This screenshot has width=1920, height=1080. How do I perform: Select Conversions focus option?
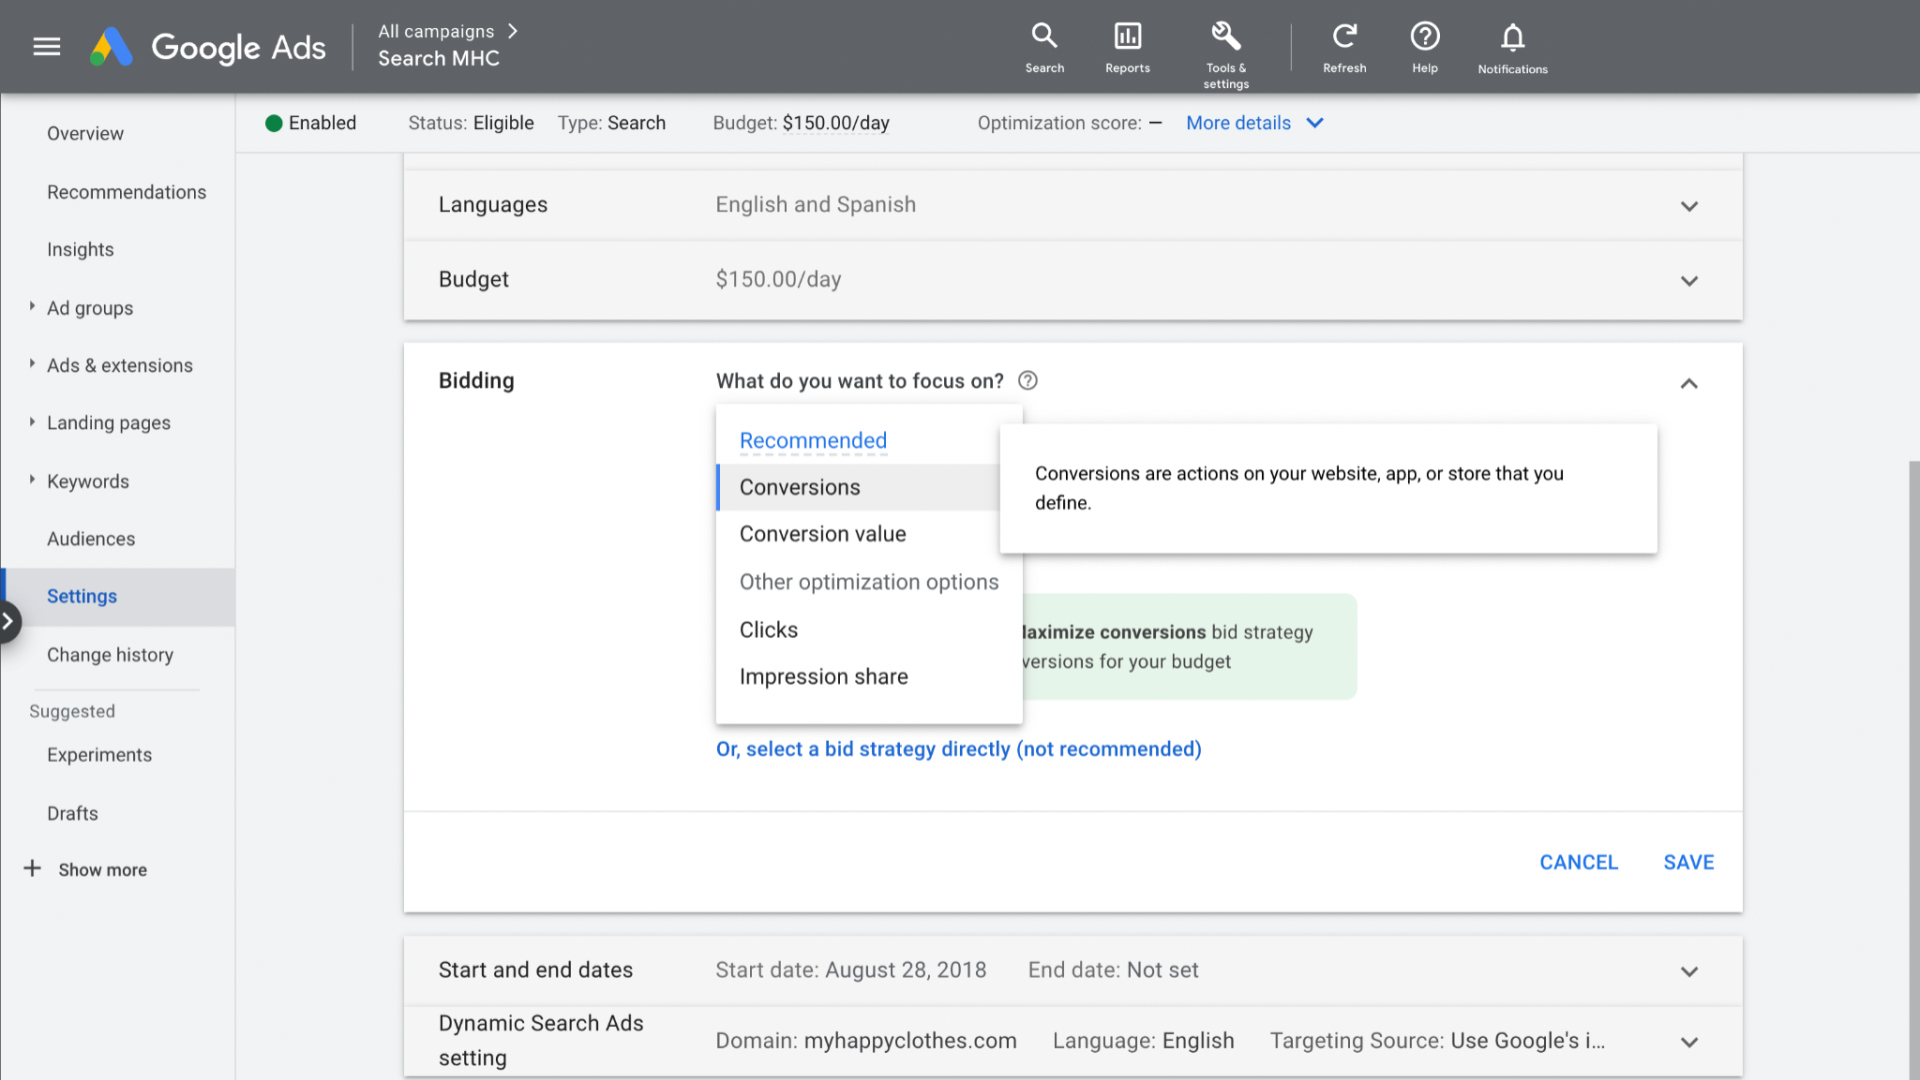click(x=858, y=487)
